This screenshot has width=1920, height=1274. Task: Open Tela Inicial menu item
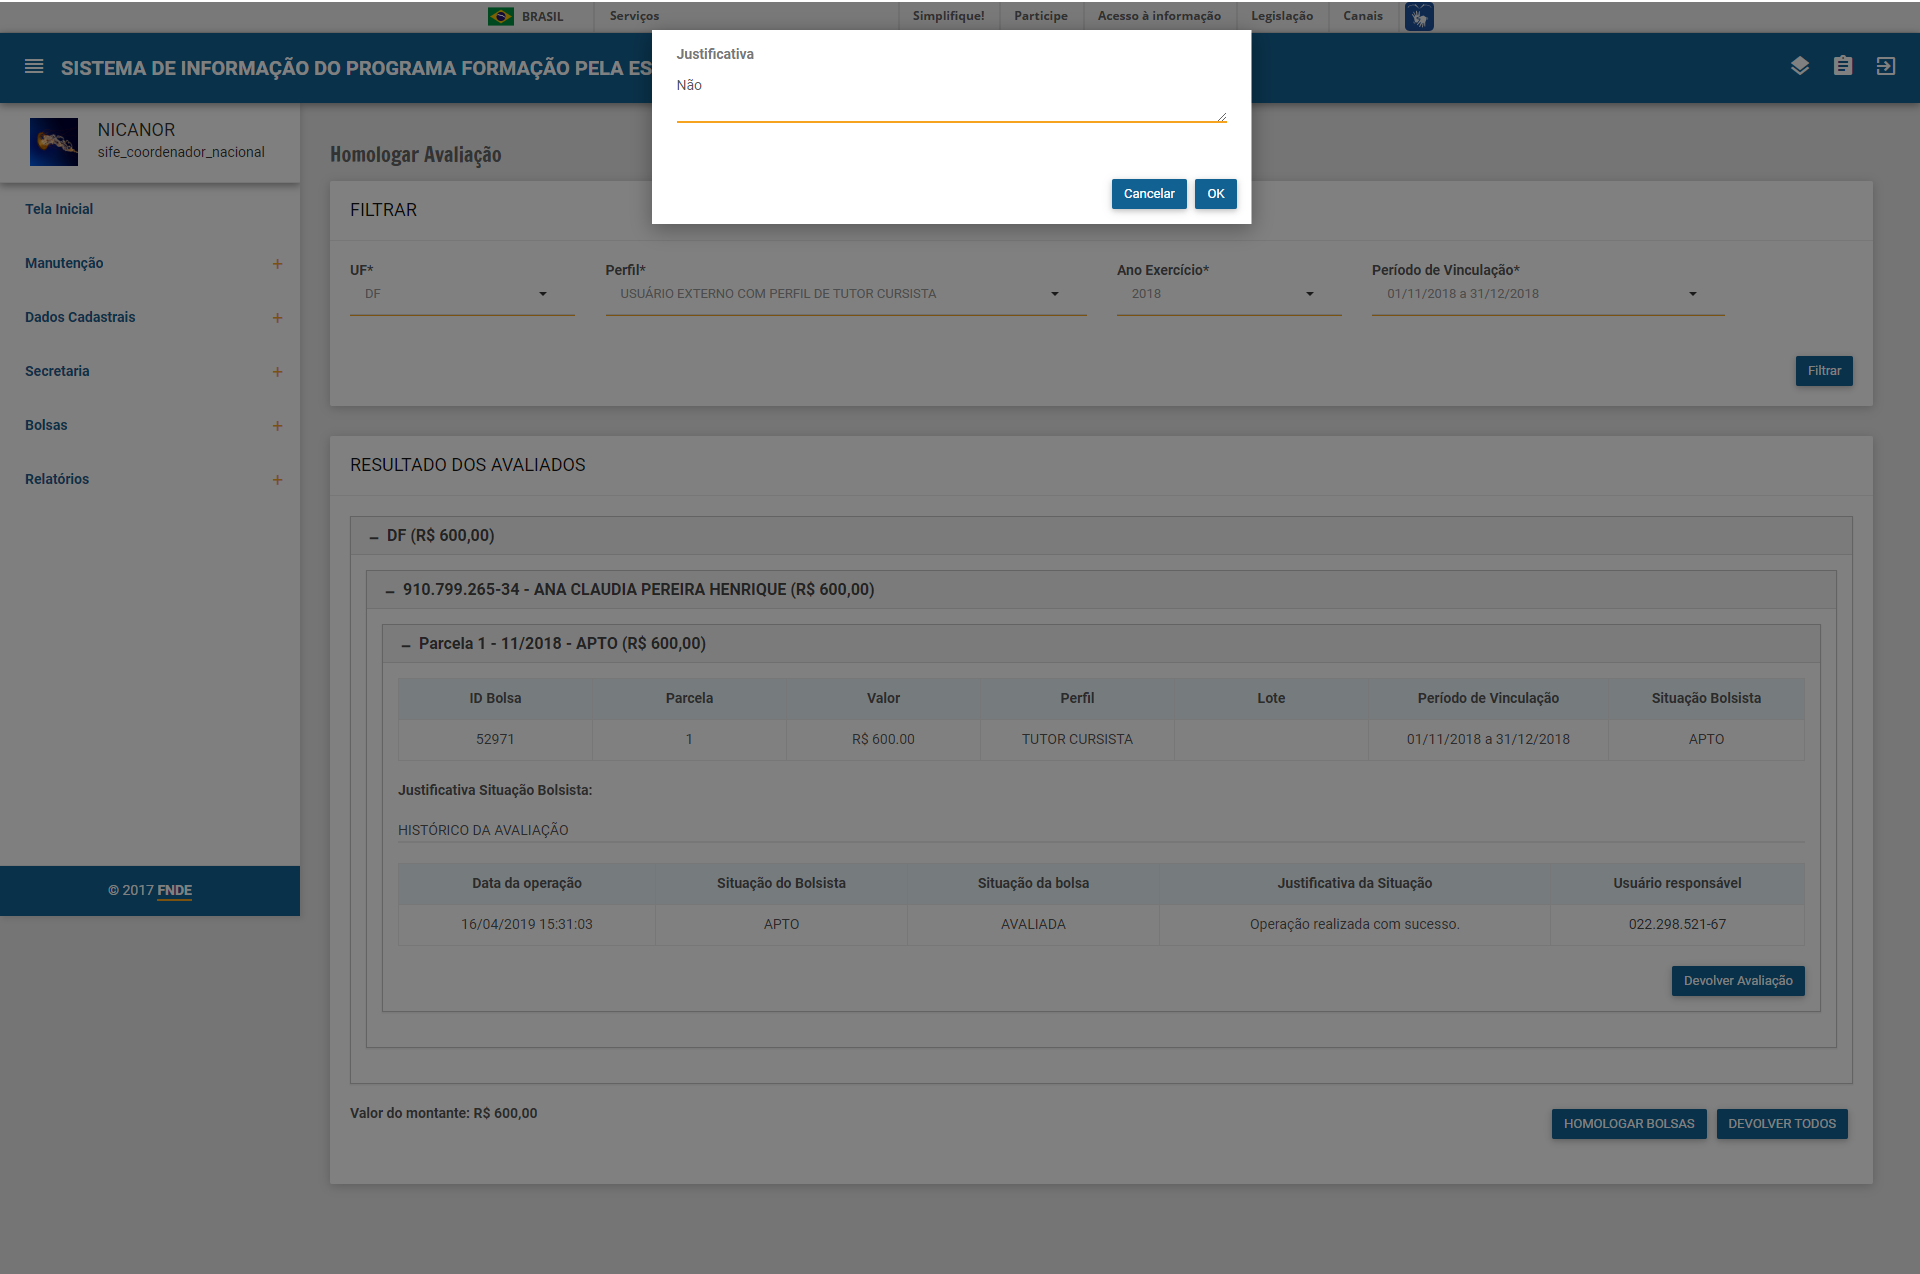pos(59,209)
